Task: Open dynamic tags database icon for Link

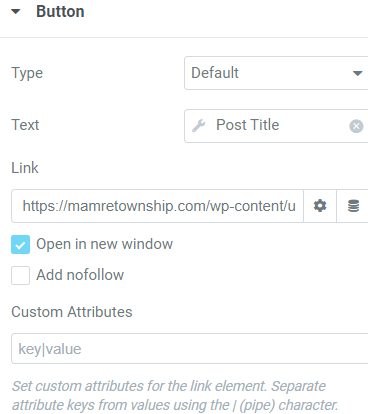Action: click(x=353, y=206)
